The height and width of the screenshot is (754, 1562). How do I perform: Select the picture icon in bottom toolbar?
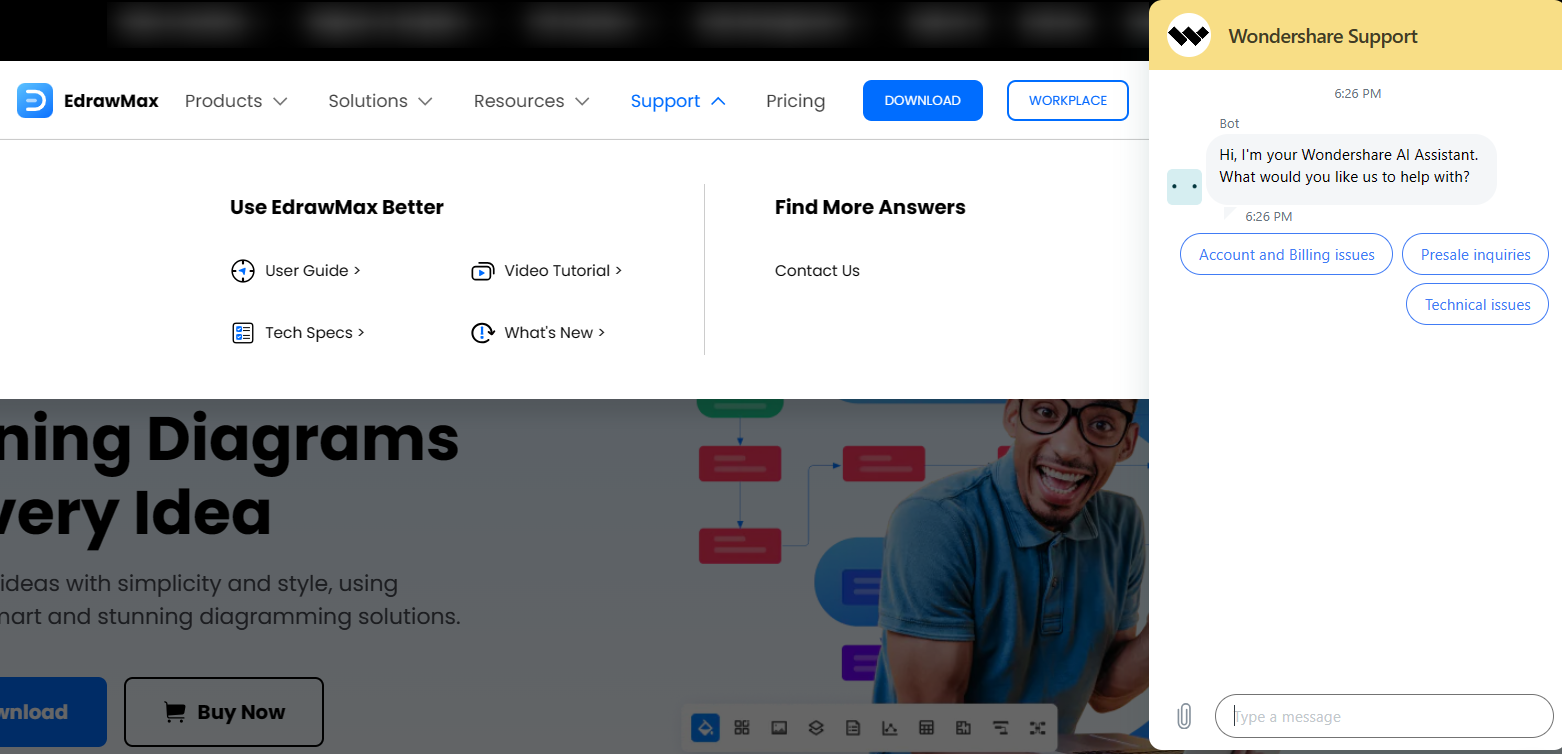pos(779,727)
